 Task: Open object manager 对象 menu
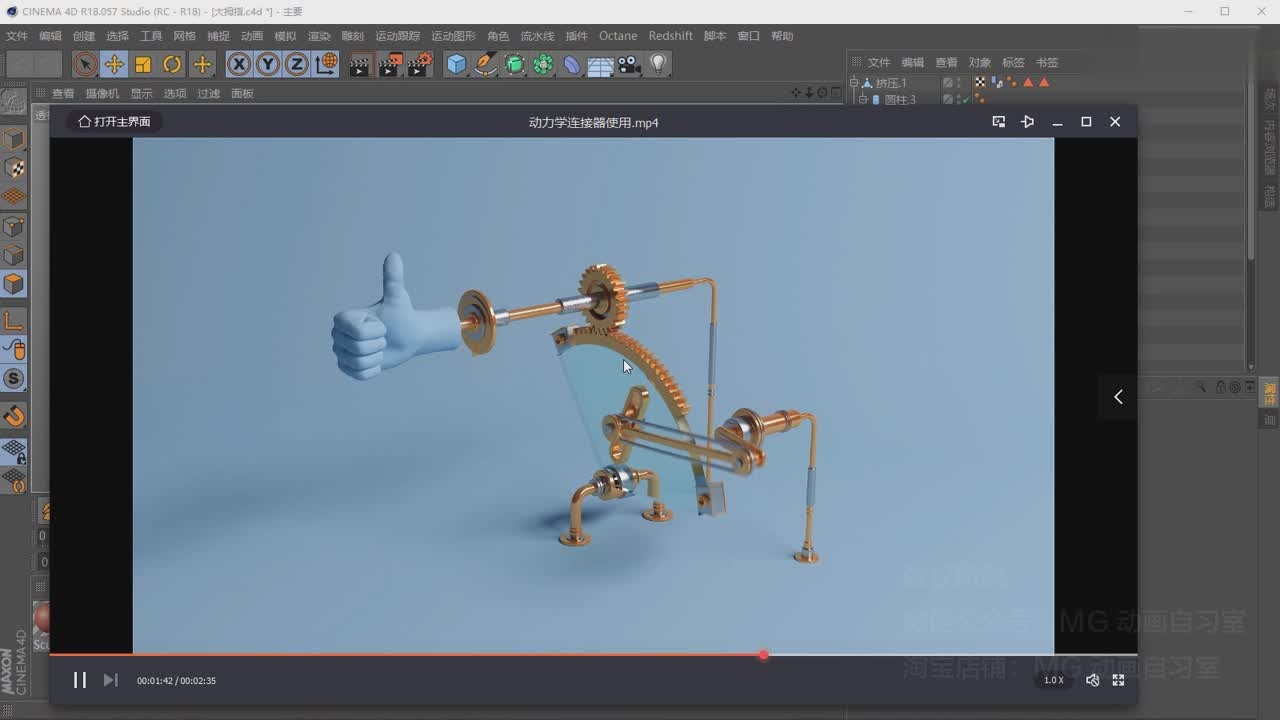(x=979, y=62)
